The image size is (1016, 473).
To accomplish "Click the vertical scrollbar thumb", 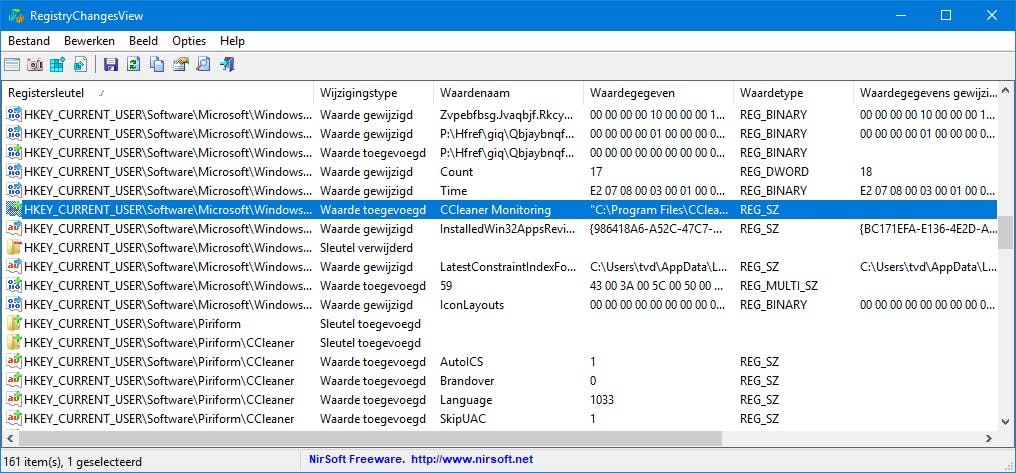I will pyautogui.click(x=1006, y=233).
